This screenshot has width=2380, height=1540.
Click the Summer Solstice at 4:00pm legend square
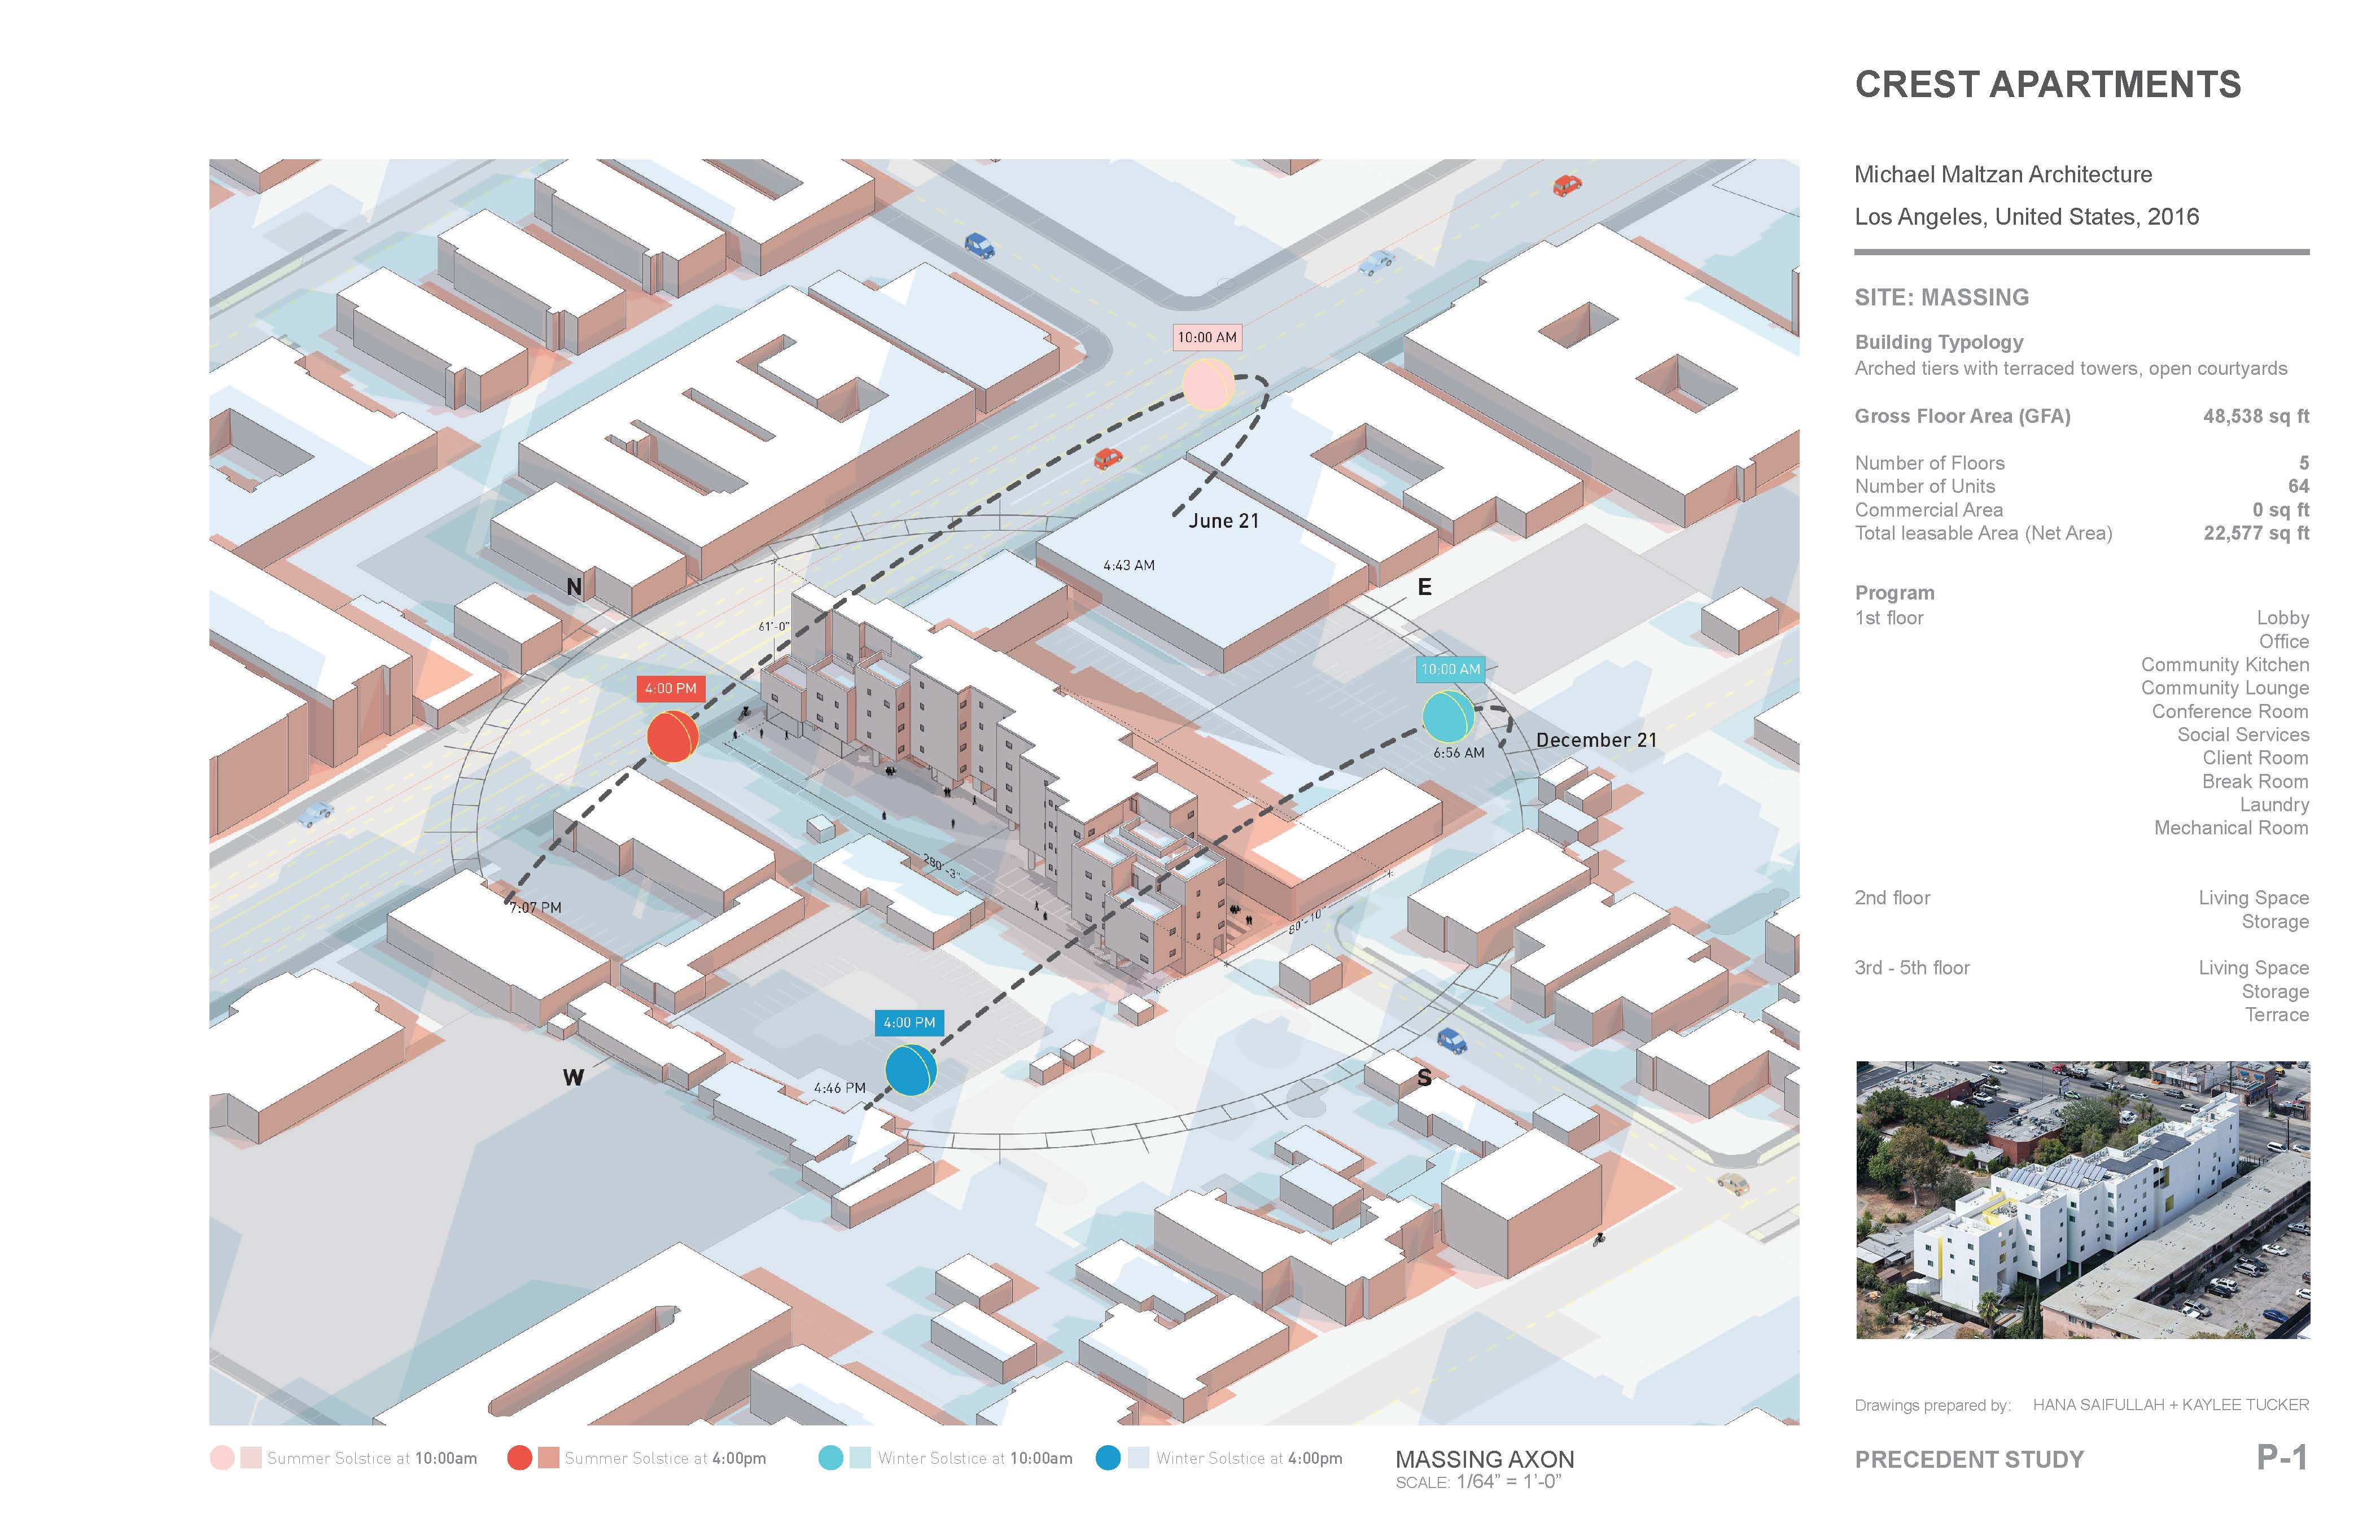click(x=548, y=1457)
